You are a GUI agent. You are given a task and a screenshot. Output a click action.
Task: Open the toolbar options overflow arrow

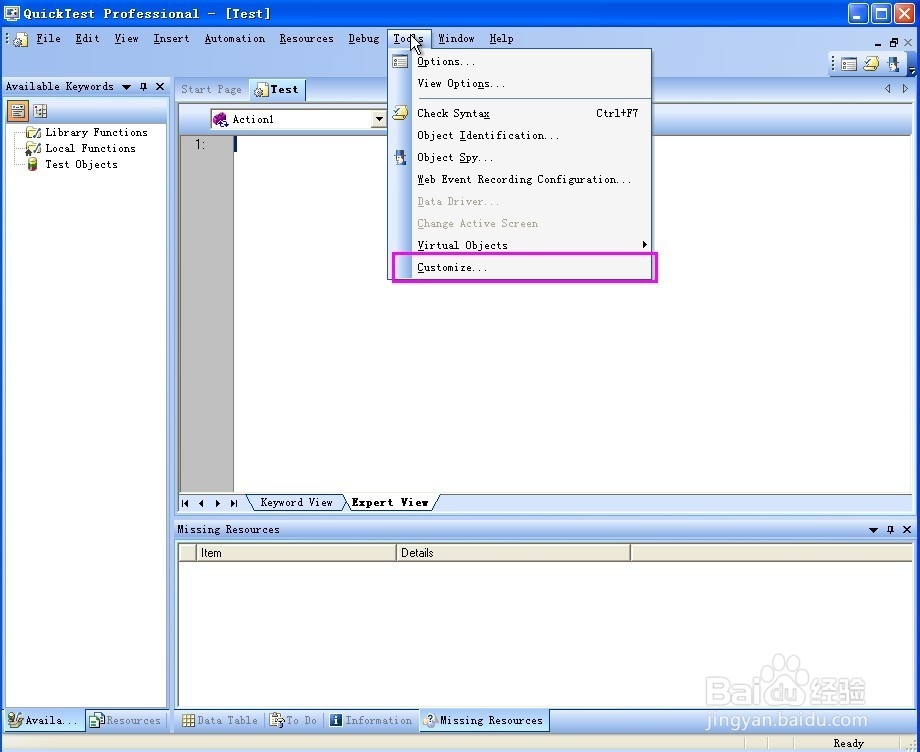tap(912, 70)
